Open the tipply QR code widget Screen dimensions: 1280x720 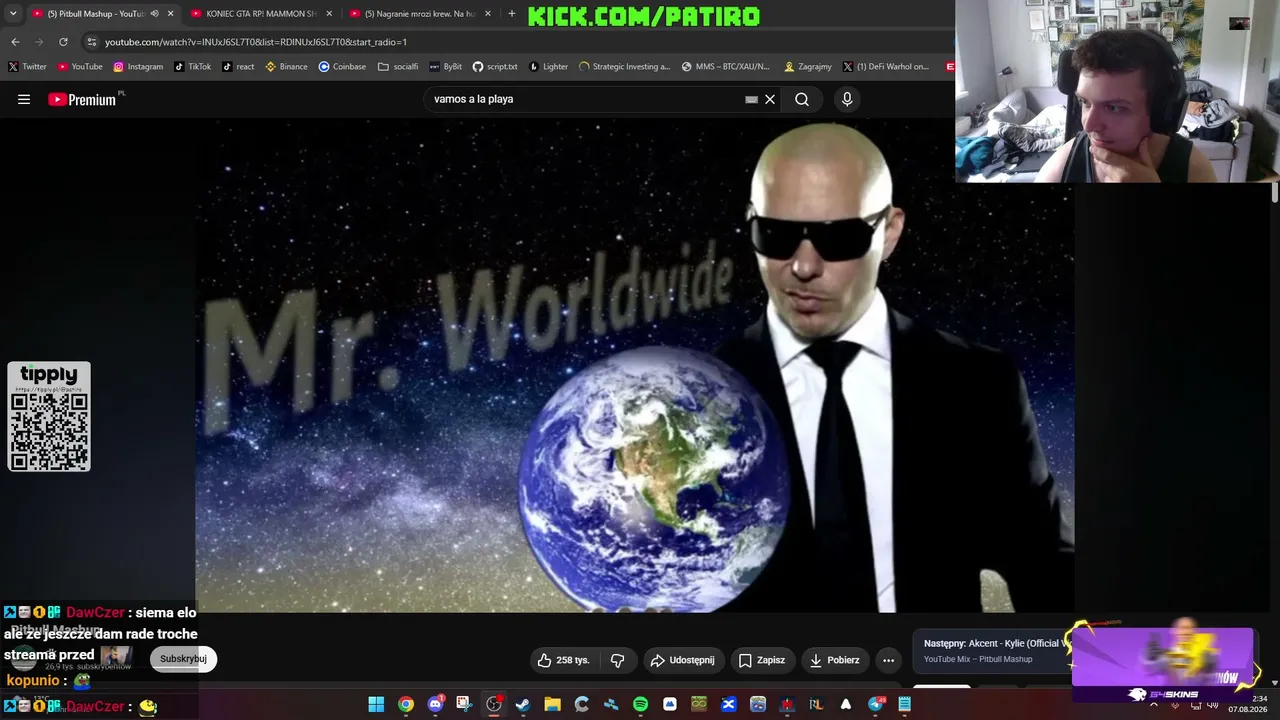49,416
